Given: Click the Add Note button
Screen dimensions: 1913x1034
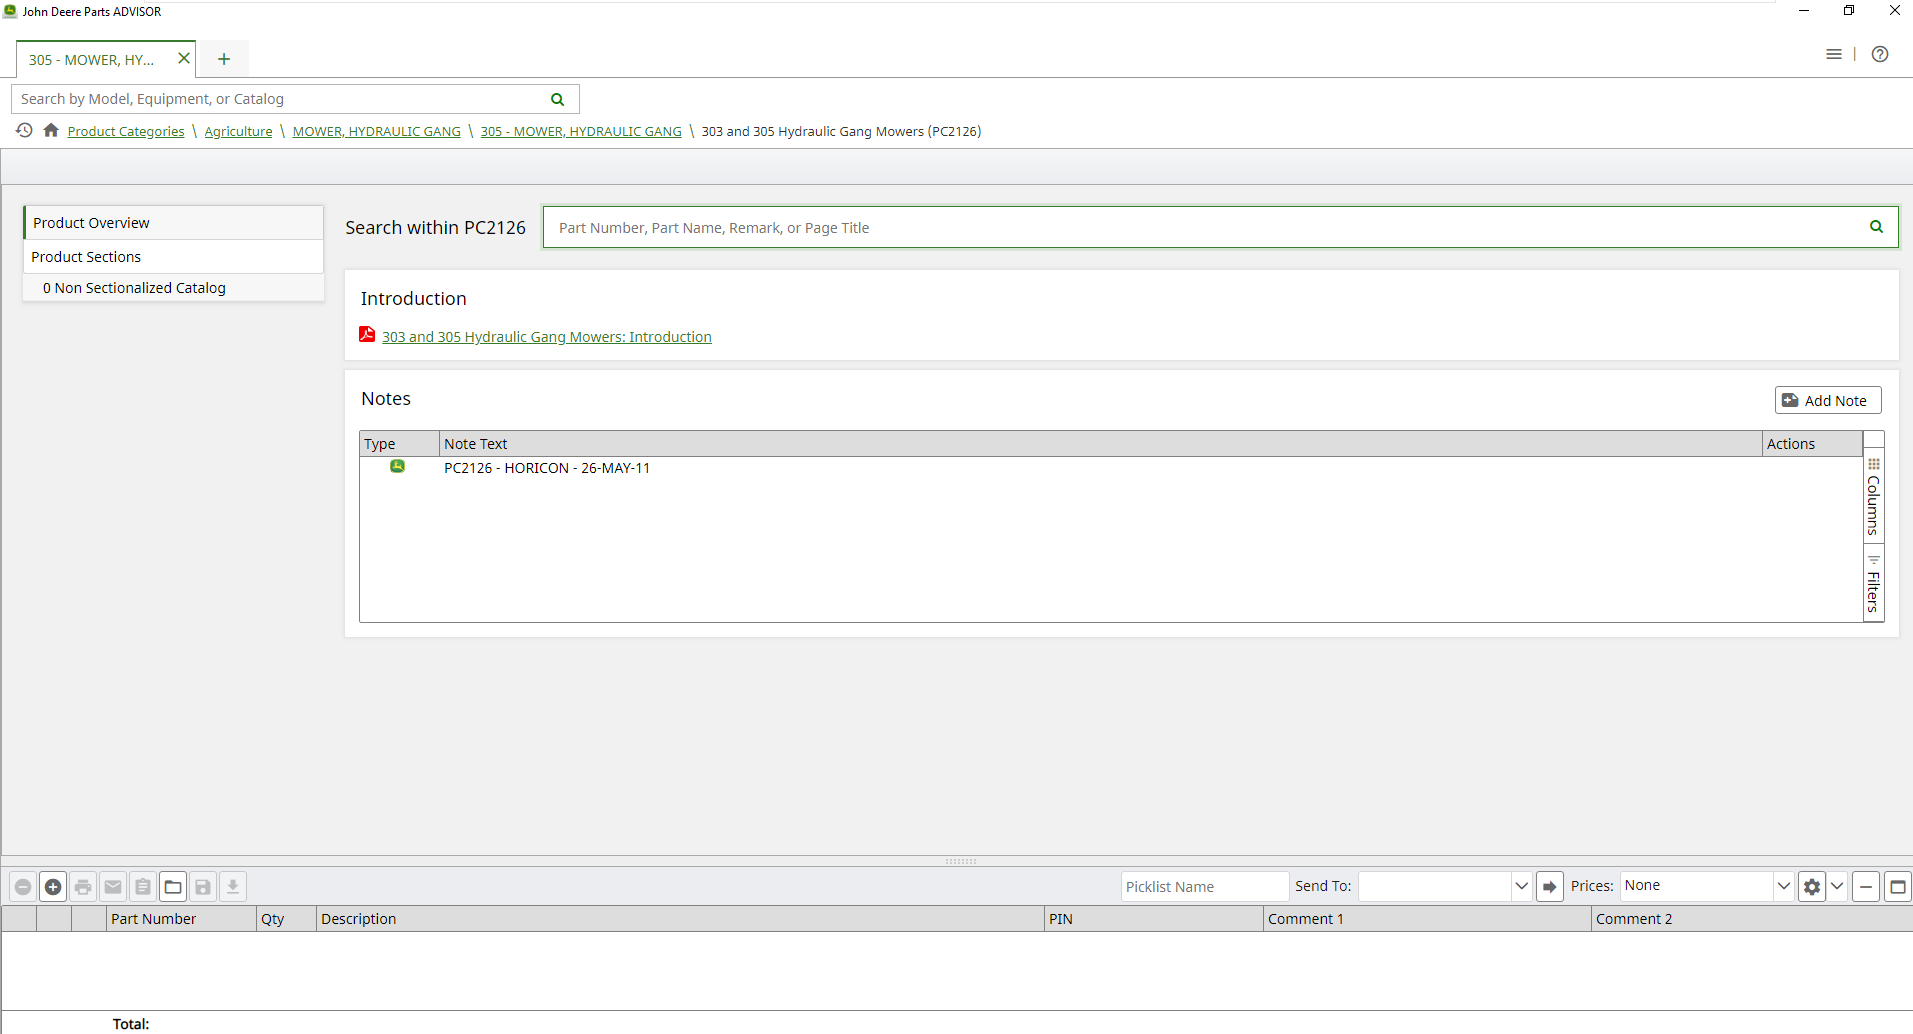Looking at the screenshot, I should (x=1827, y=401).
